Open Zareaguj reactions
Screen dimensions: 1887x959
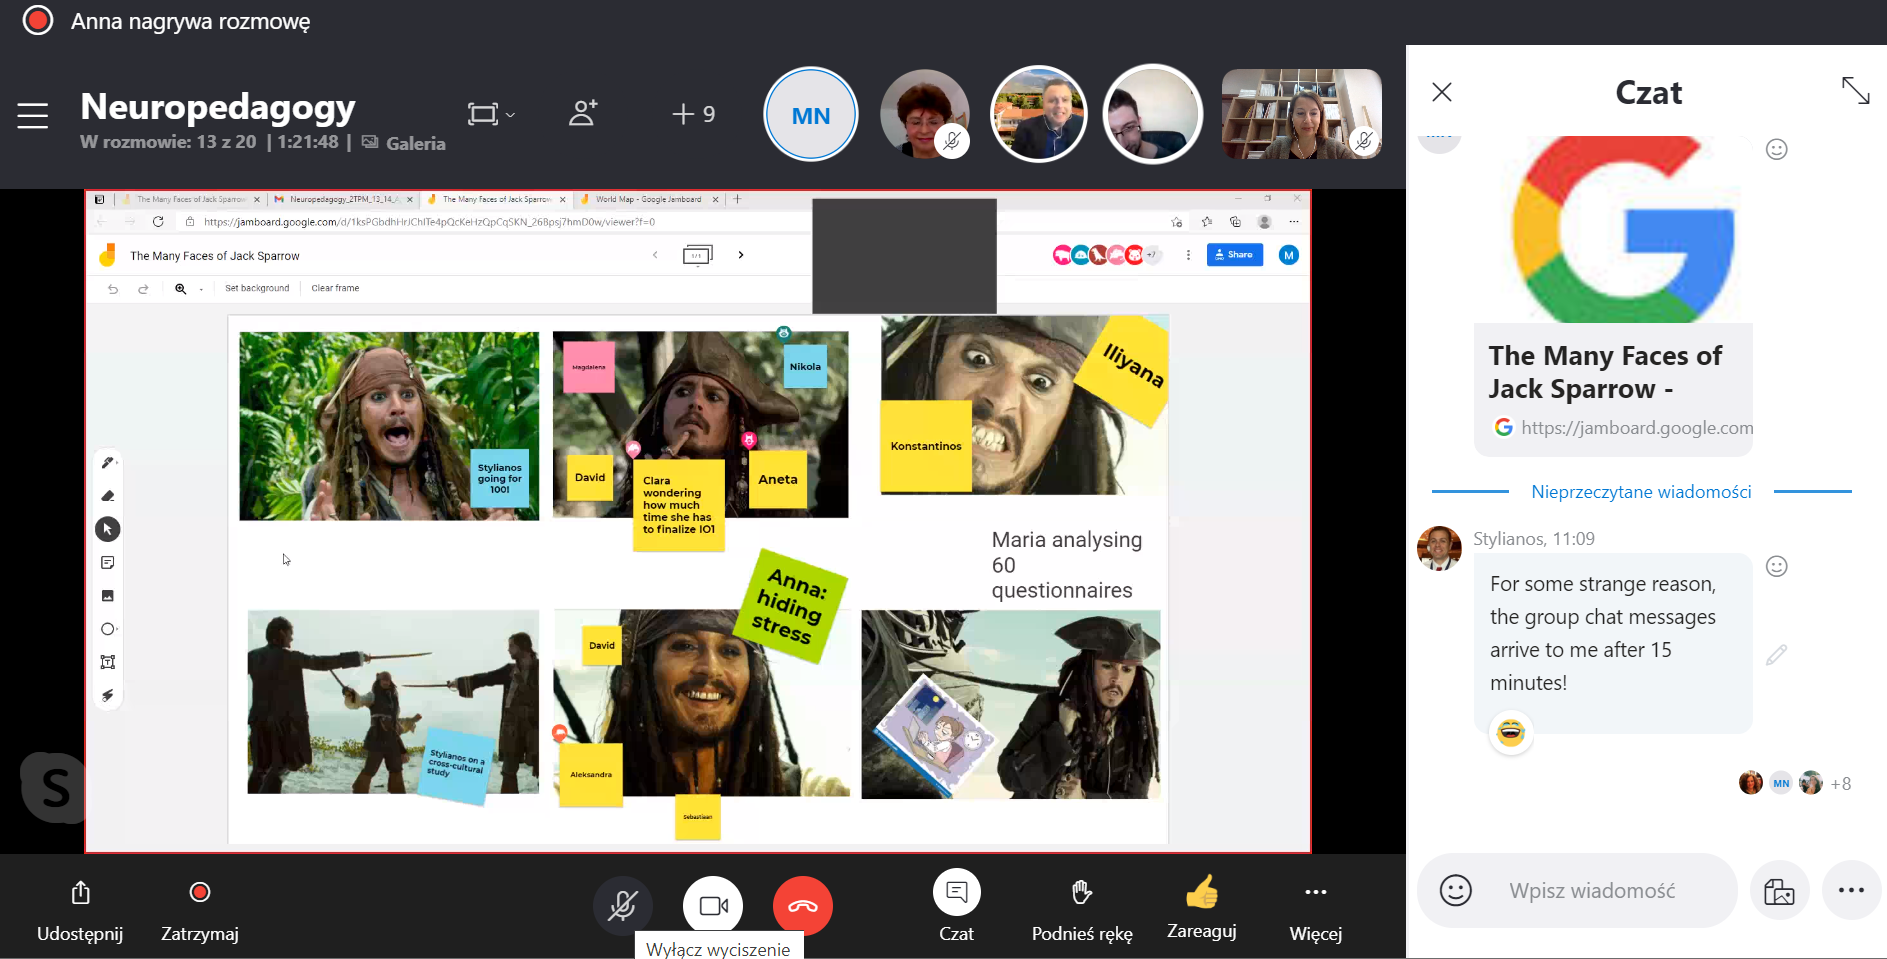coord(1202,908)
